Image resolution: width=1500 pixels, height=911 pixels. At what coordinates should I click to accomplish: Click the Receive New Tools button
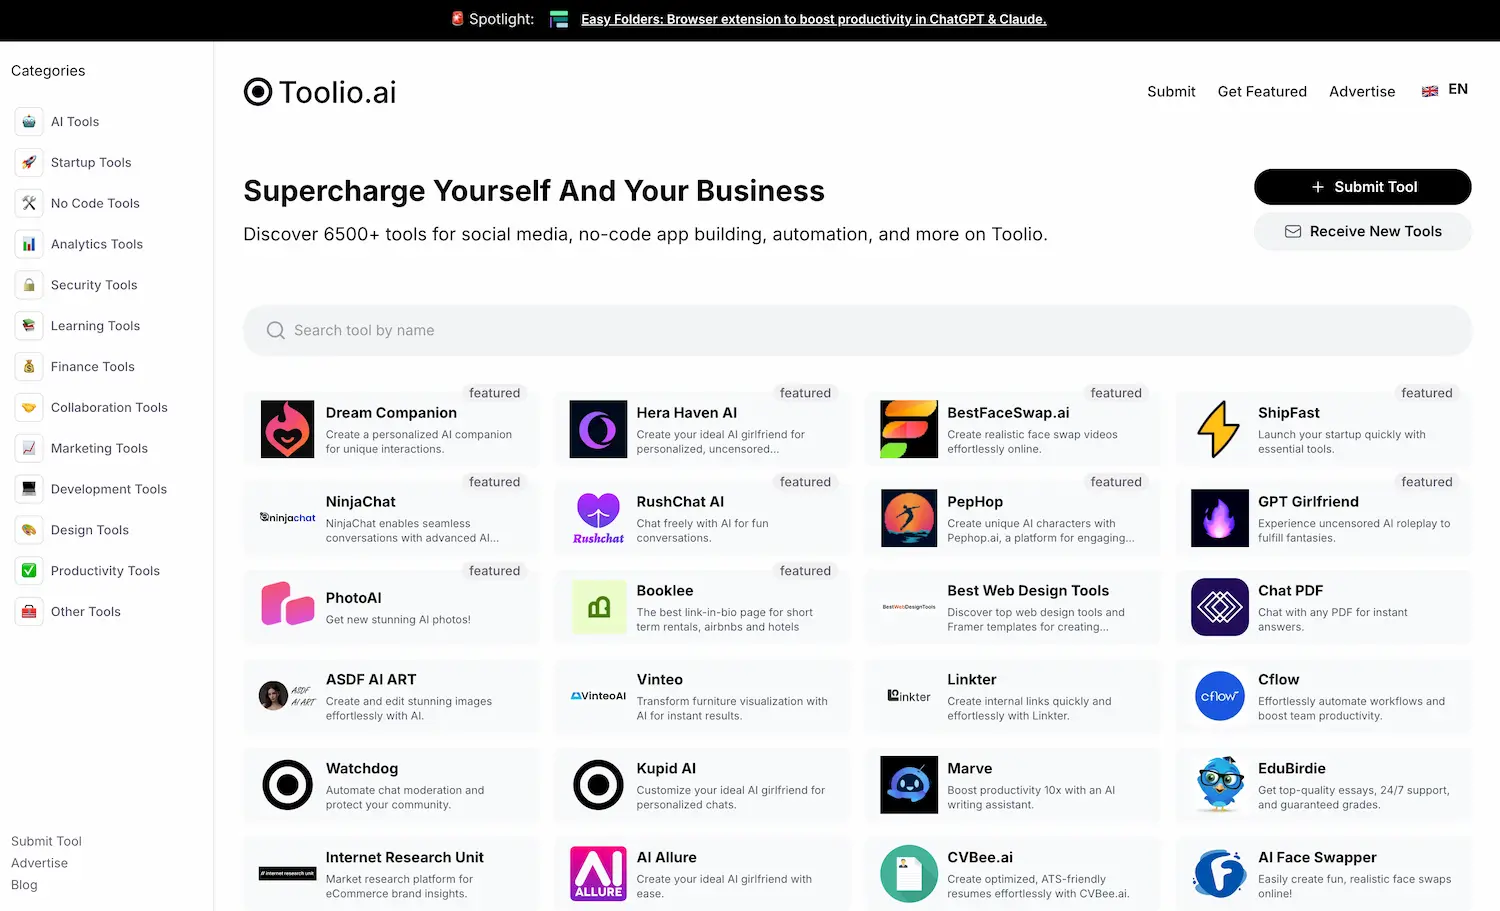1362,231
